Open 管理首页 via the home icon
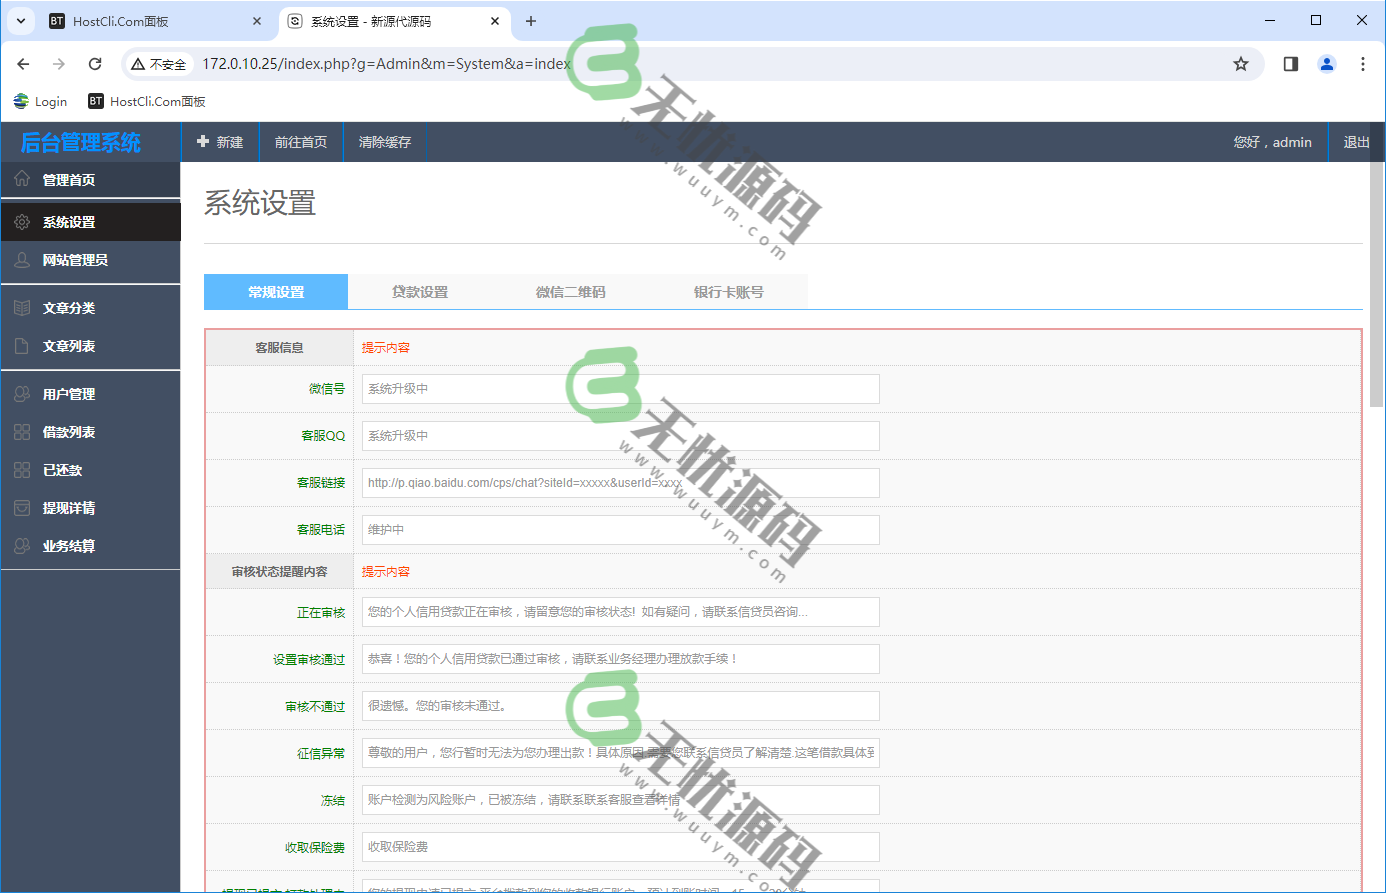The height and width of the screenshot is (893, 1386). tap(23, 180)
